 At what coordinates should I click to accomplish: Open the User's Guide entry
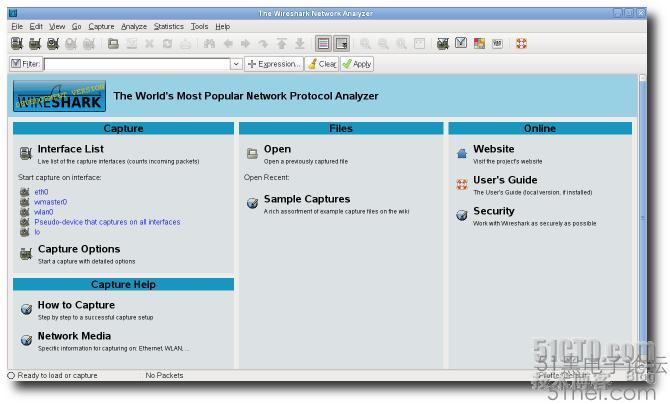[505, 180]
